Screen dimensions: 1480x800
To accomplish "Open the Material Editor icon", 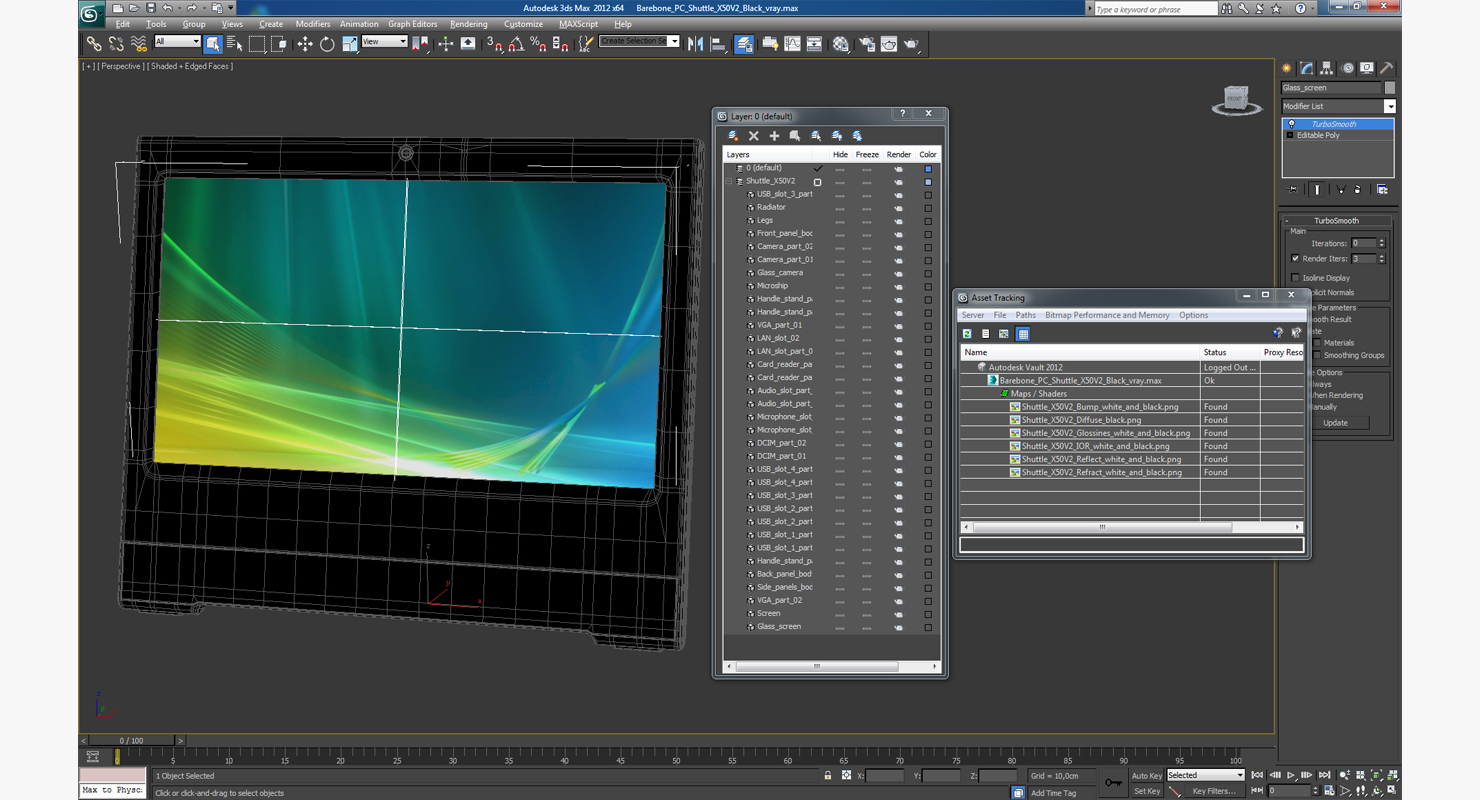I will (841, 44).
